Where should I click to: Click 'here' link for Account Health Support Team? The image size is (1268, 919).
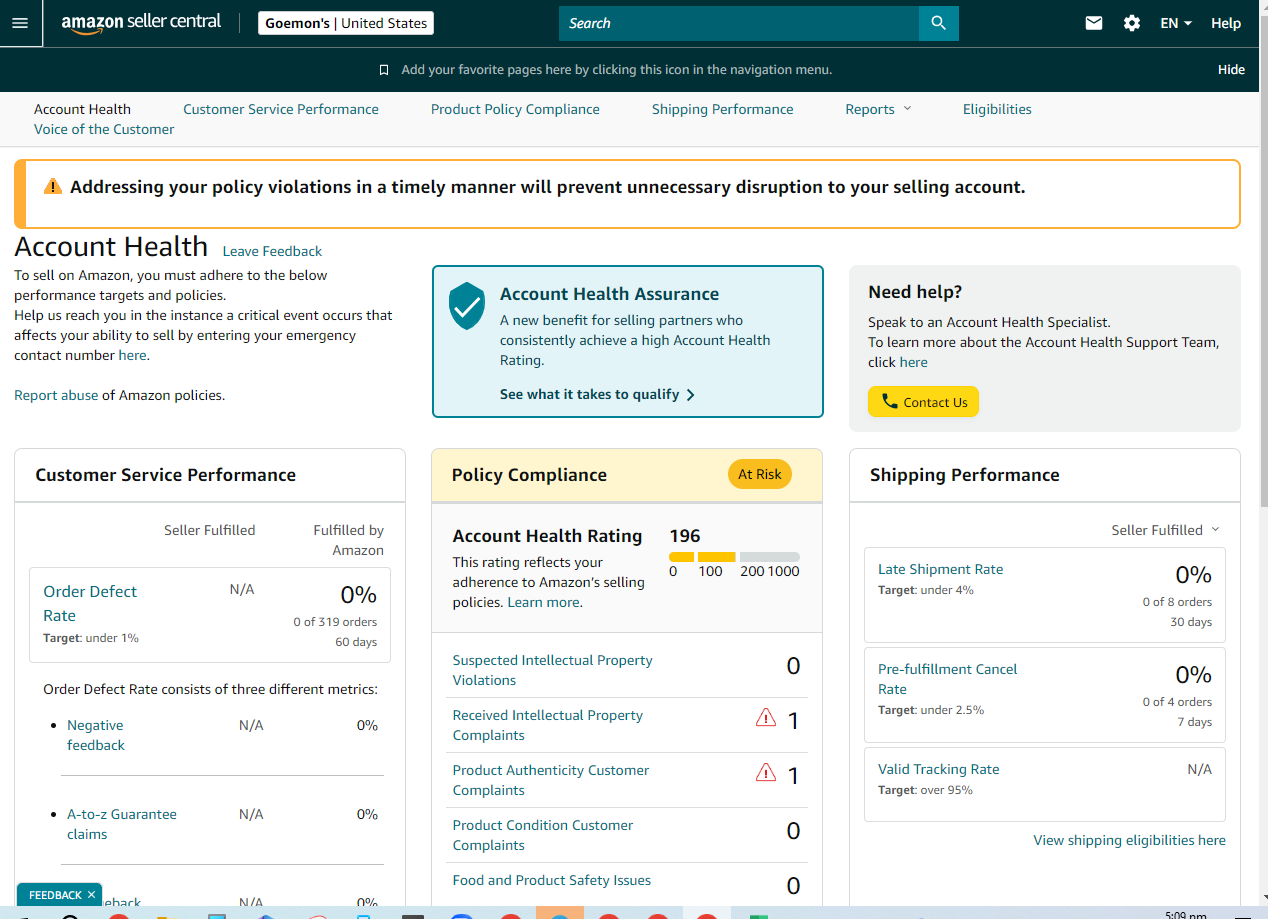[913, 362]
